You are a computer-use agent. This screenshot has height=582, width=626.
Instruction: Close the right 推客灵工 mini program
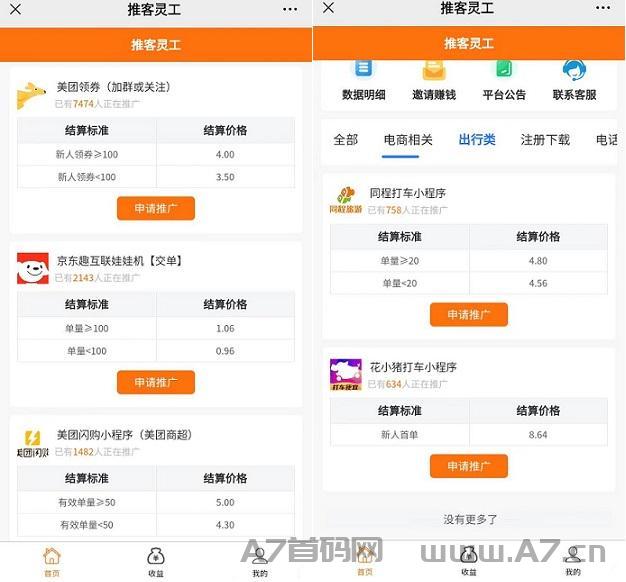pyautogui.click(x=328, y=8)
